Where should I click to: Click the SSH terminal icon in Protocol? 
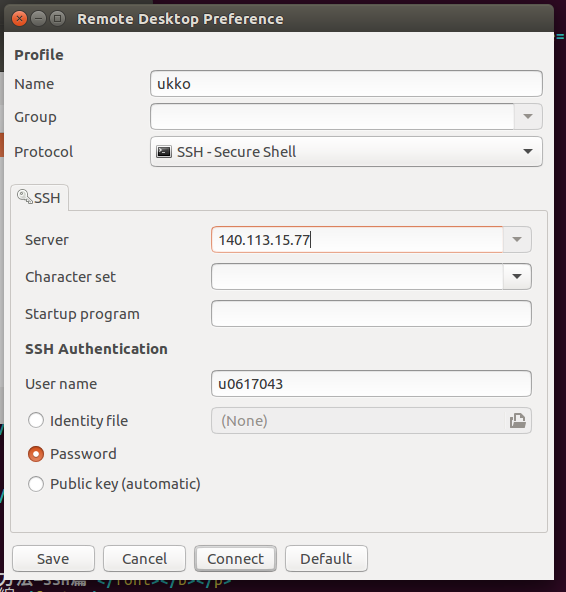pyautogui.click(x=164, y=152)
